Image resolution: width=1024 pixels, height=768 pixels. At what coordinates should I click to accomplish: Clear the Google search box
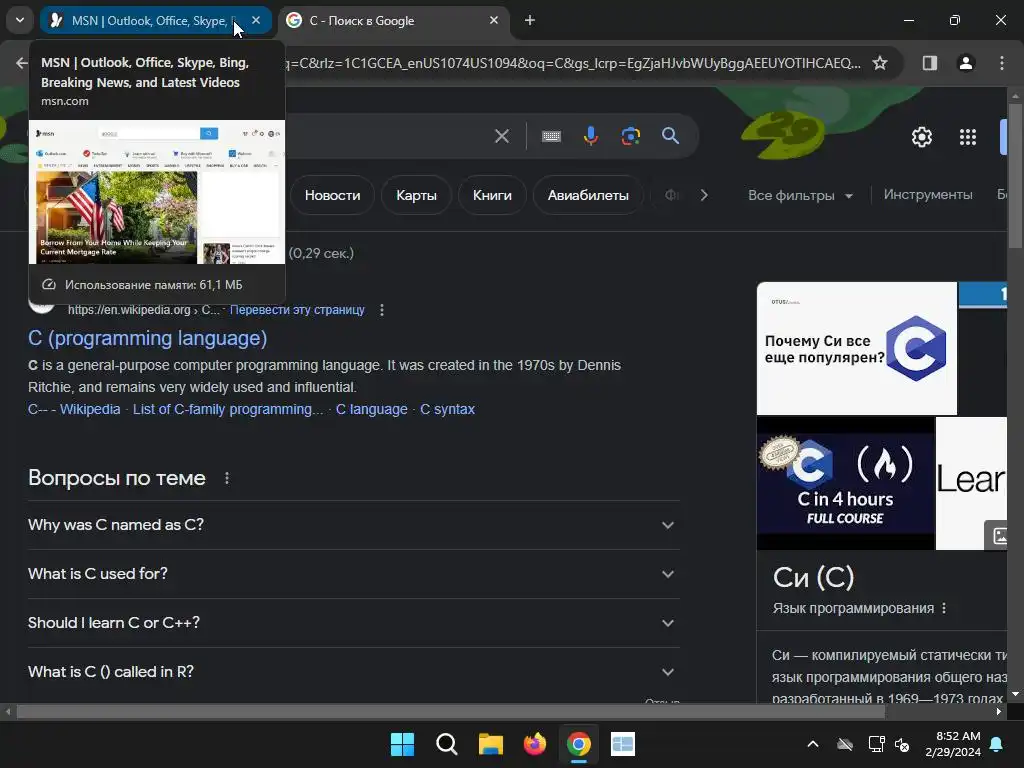tap(502, 136)
